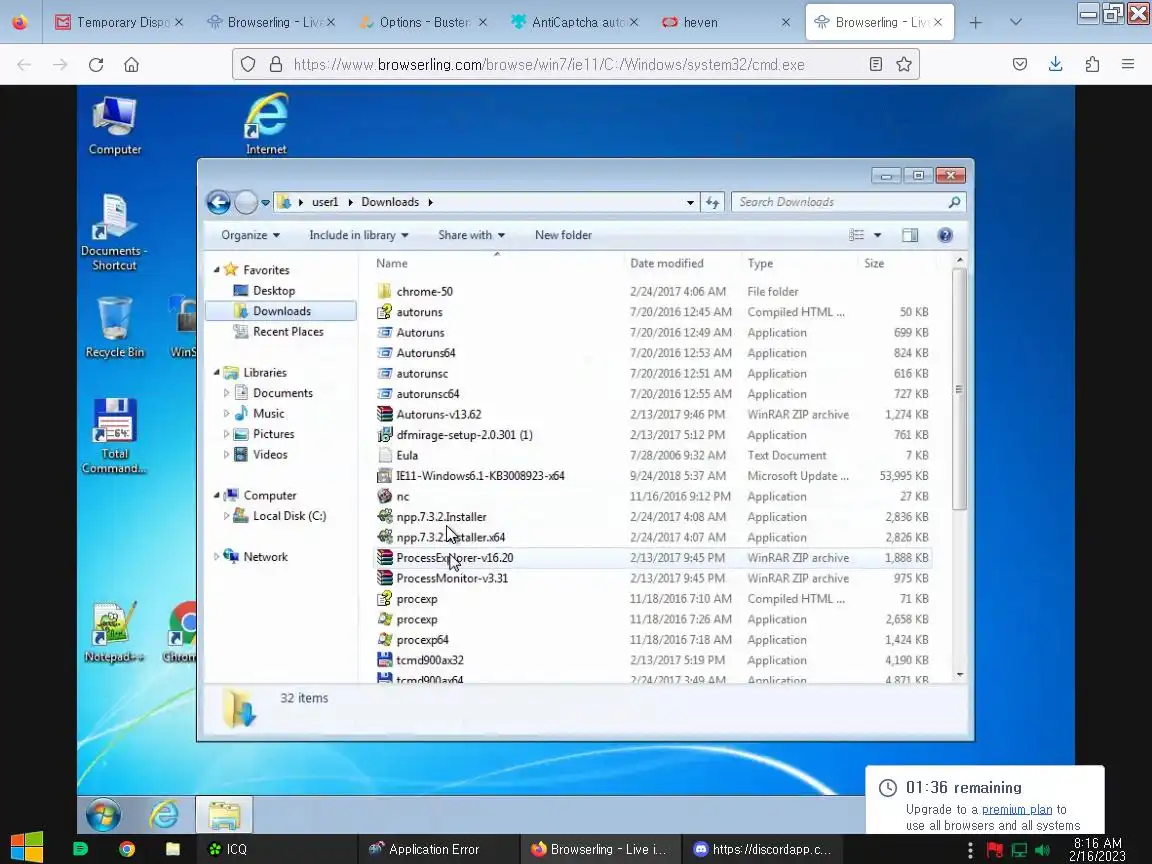Click Application Error taskbar item
This screenshot has width=1152, height=864.
click(433, 849)
